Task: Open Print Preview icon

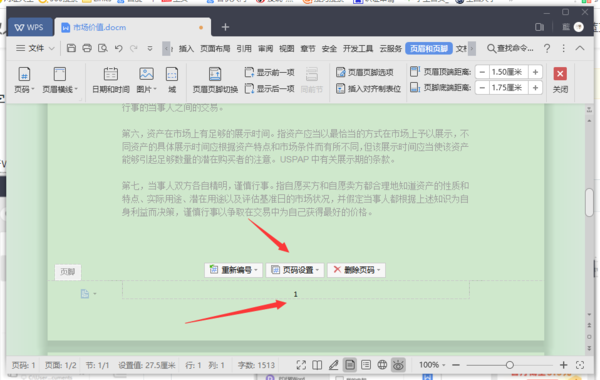Action: (x=103, y=48)
